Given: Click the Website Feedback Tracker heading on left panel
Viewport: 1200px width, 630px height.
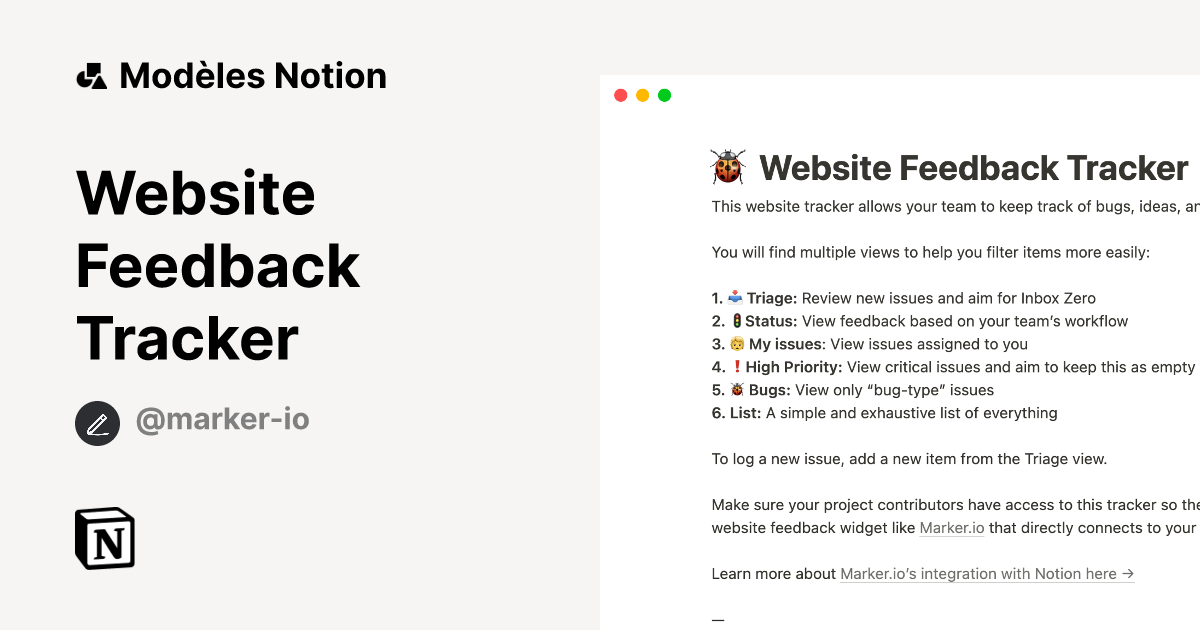Looking at the screenshot, I should tap(218, 267).
